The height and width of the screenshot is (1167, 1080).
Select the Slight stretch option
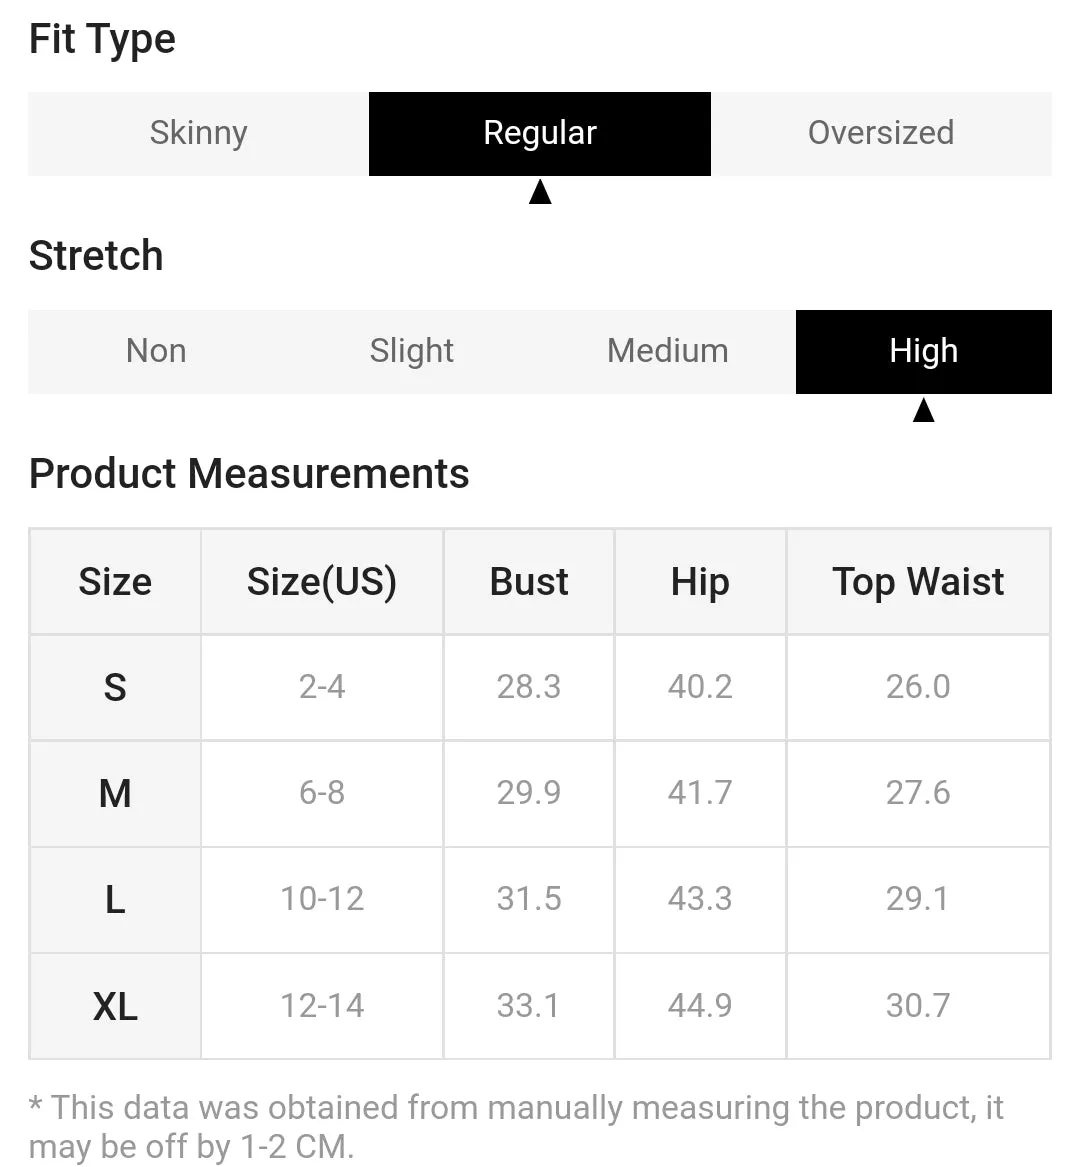pyautogui.click(x=412, y=351)
